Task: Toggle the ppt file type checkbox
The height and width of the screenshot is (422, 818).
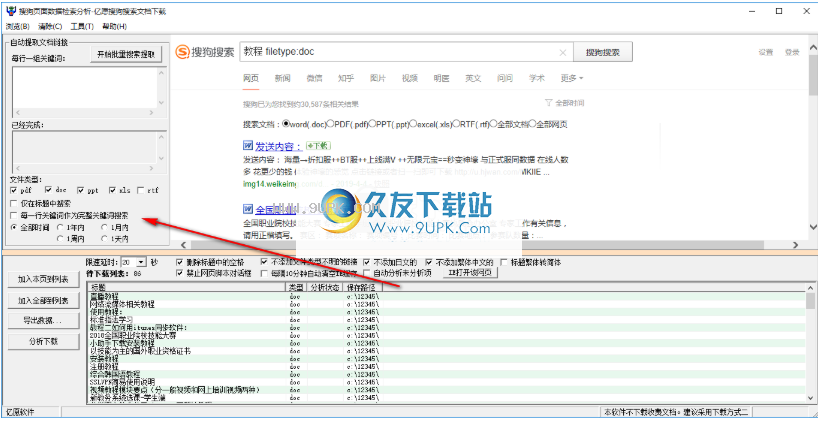Action: [80, 190]
